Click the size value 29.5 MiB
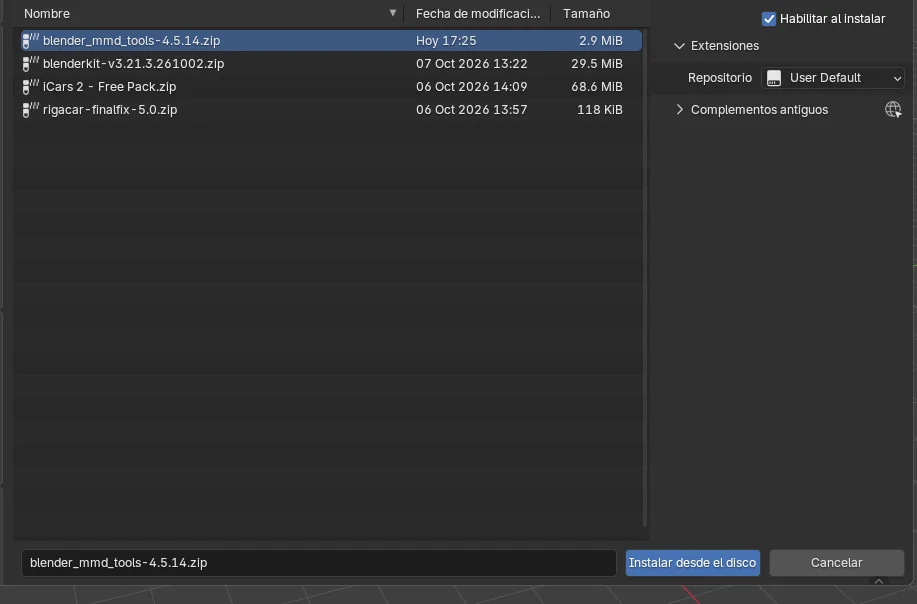 click(597, 64)
